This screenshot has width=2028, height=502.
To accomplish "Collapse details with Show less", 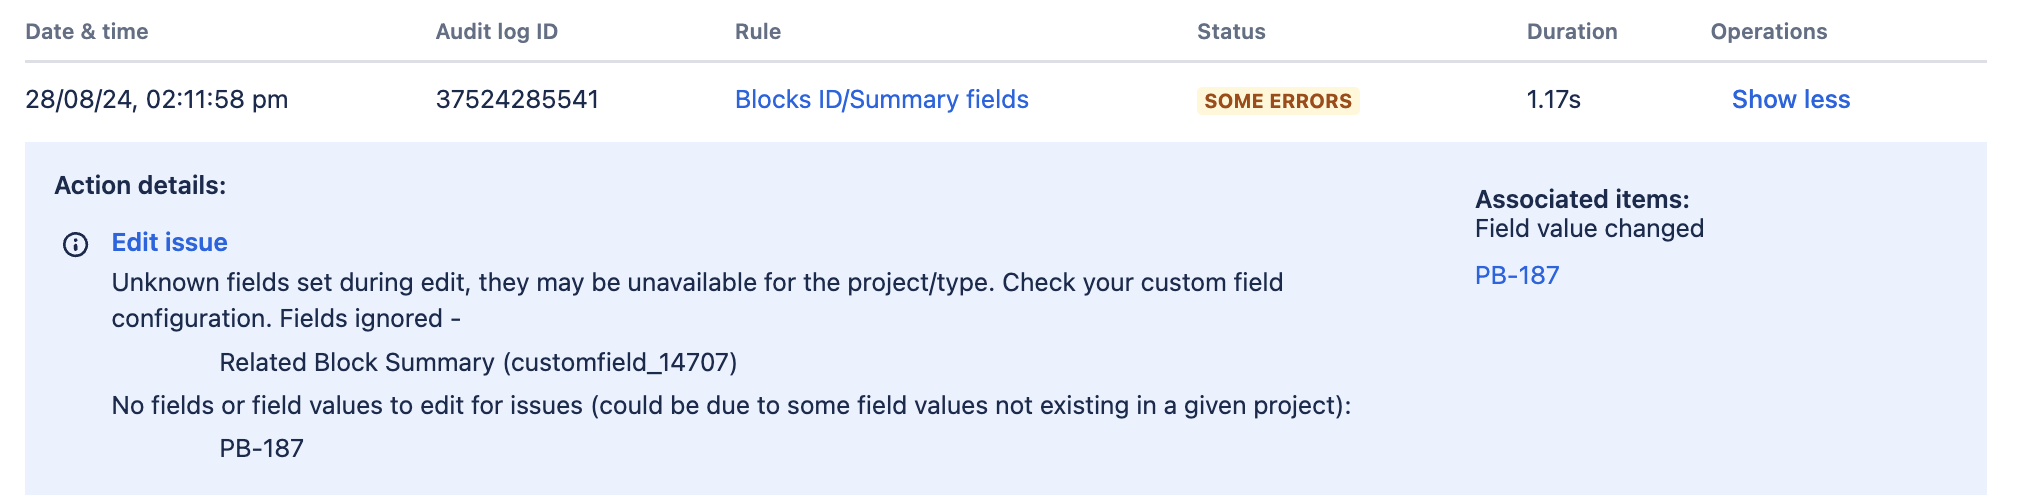I will (x=1790, y=100).
